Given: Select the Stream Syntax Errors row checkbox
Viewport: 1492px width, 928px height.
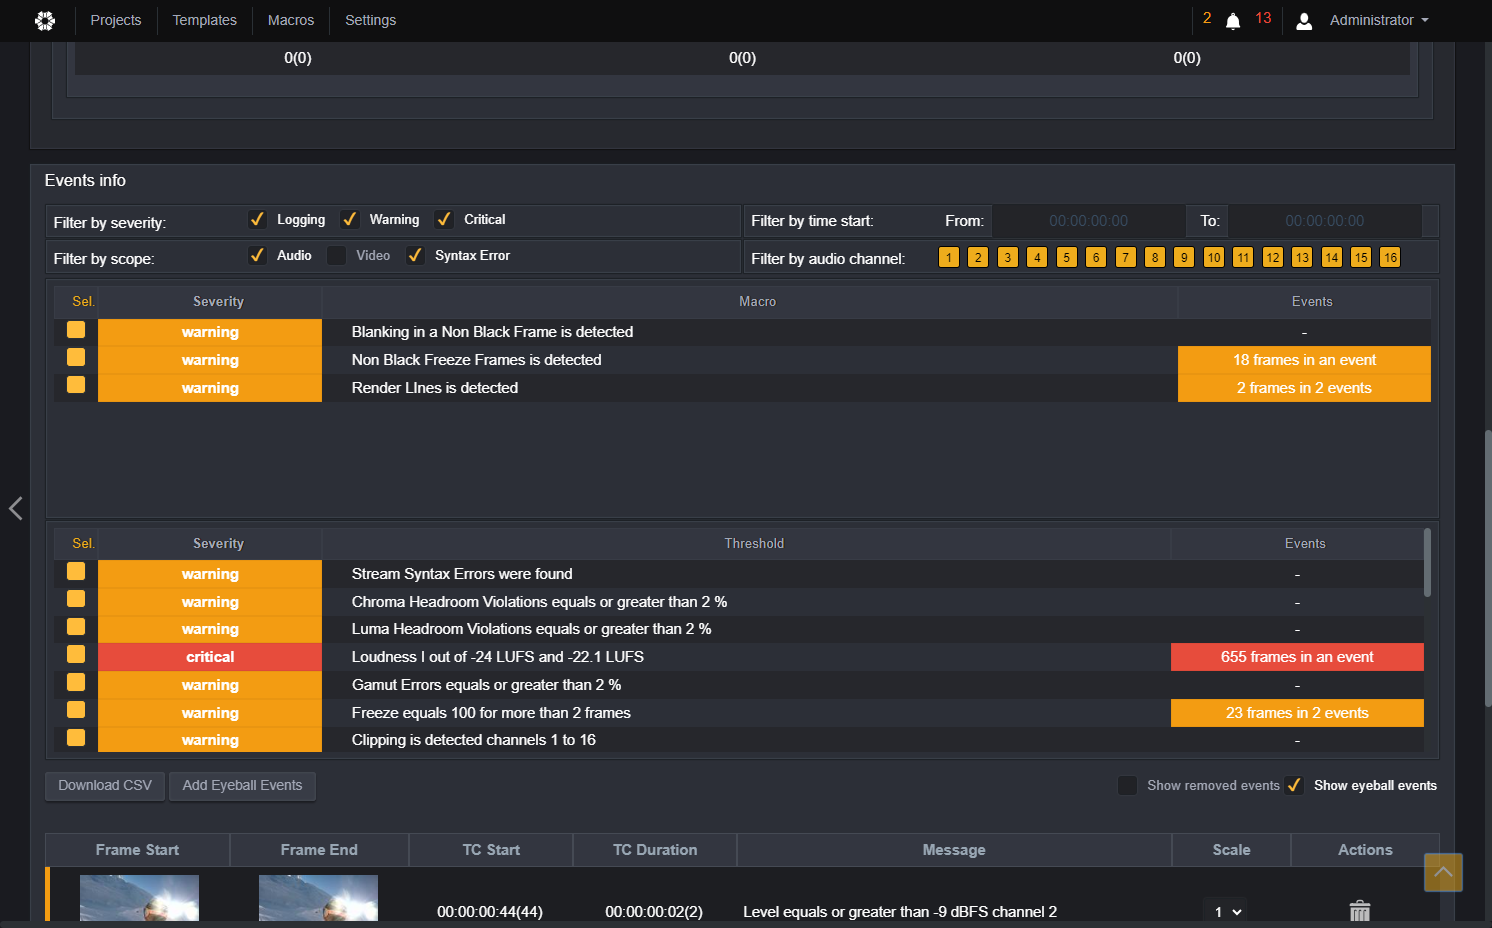Looking at the screenshot, I should click(76, 571).
